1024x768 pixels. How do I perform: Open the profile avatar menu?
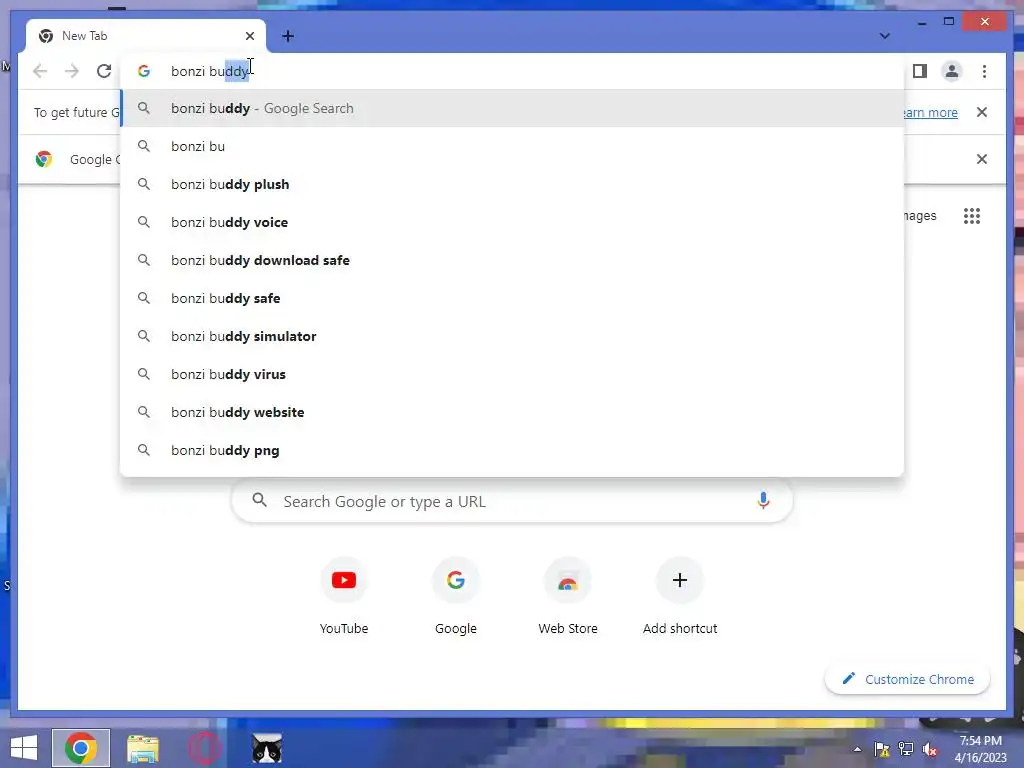tap(952, 71)
